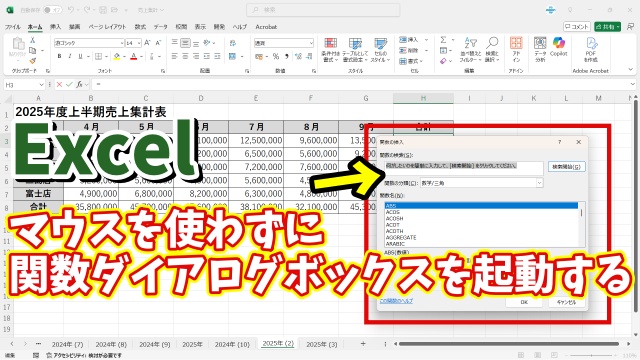The height and width of the screenshot is (360, 640).
Task: Click the Wrap Text icon
Action: click(x=233, y=42)
